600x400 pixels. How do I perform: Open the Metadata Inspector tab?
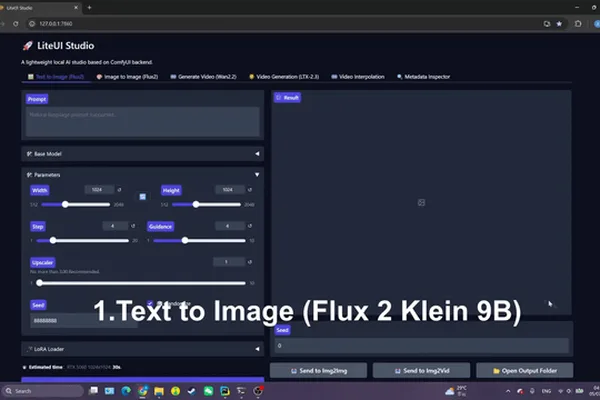[x=424, y=77]
